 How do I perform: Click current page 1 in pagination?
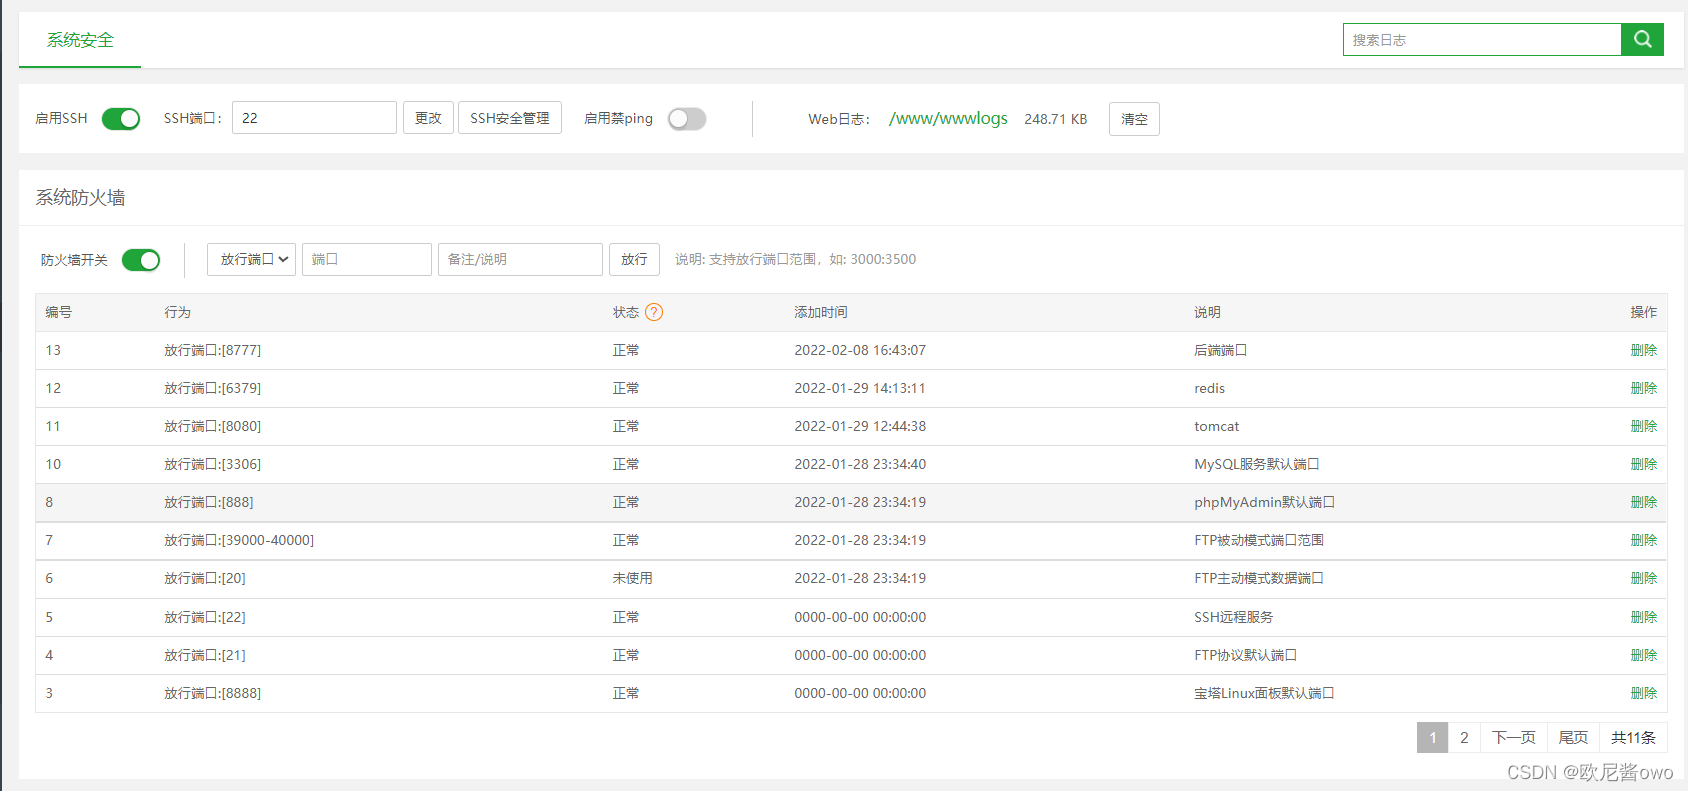tap(1432, 737)
